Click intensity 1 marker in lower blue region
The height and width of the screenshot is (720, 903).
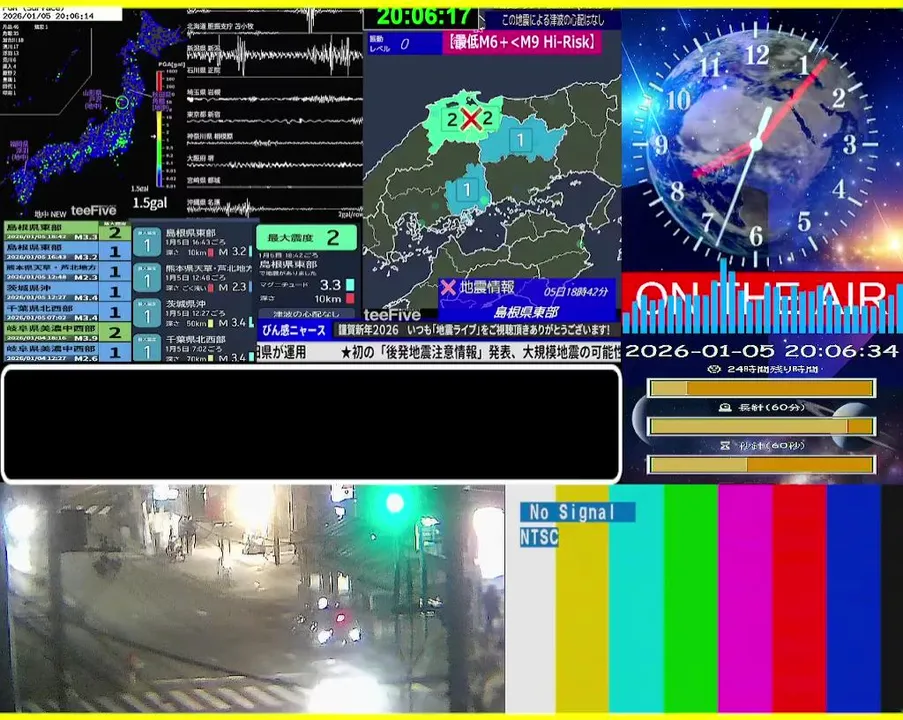point(467,189)
